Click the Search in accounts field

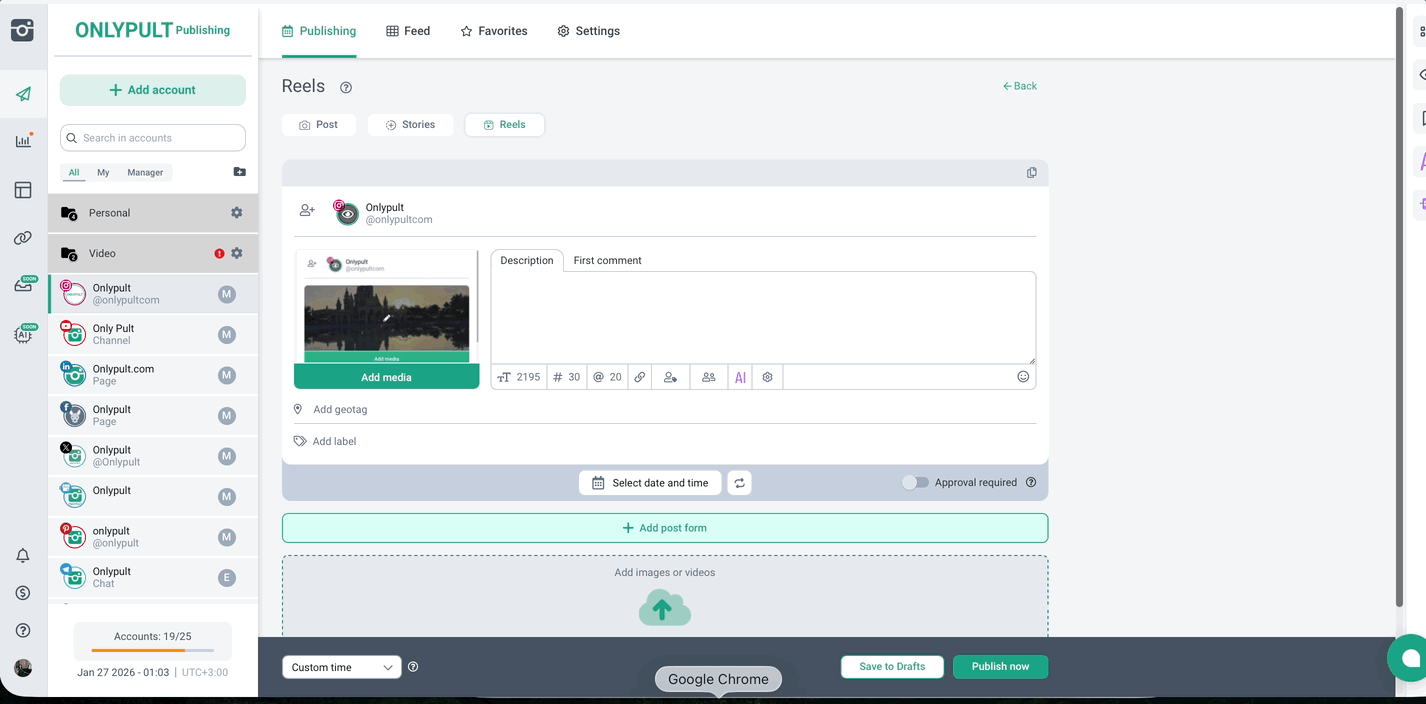[153, 138]
